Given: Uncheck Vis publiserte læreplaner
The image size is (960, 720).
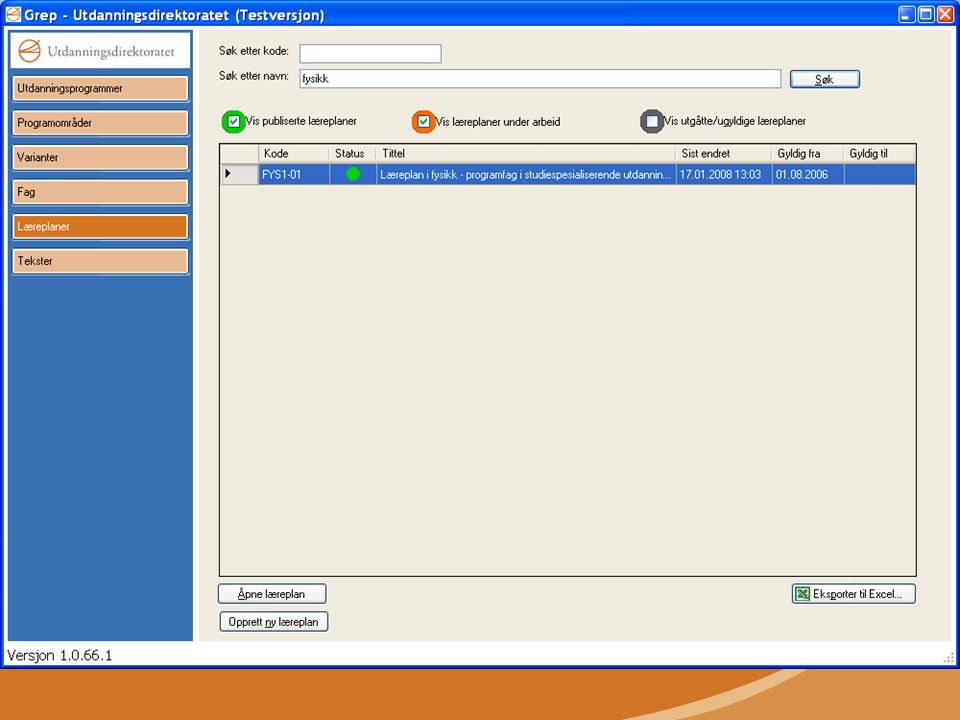Looking at the screenshot, I should point(233,121).
